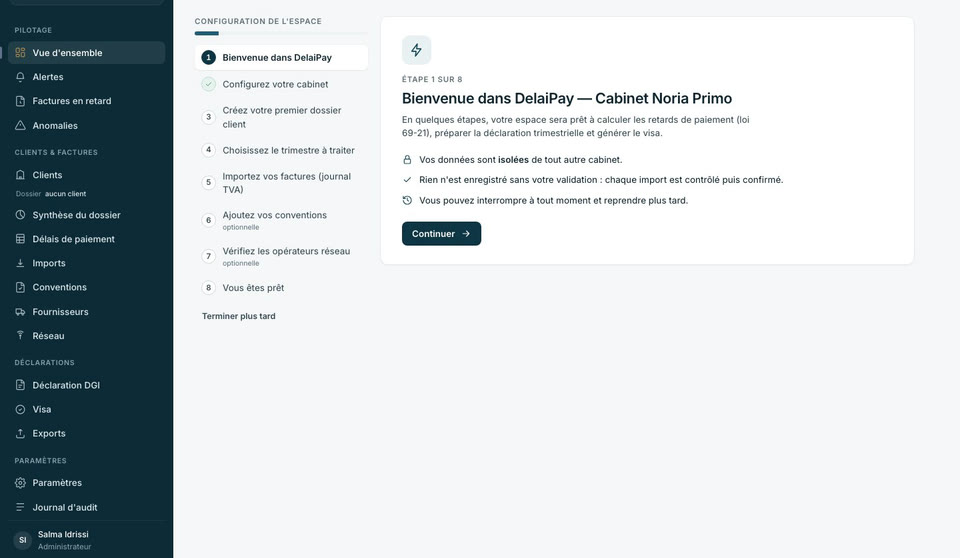Select step 4 Choisissez le trimestre à traiter
Viewport: 960px width, 558px height.
282,150
